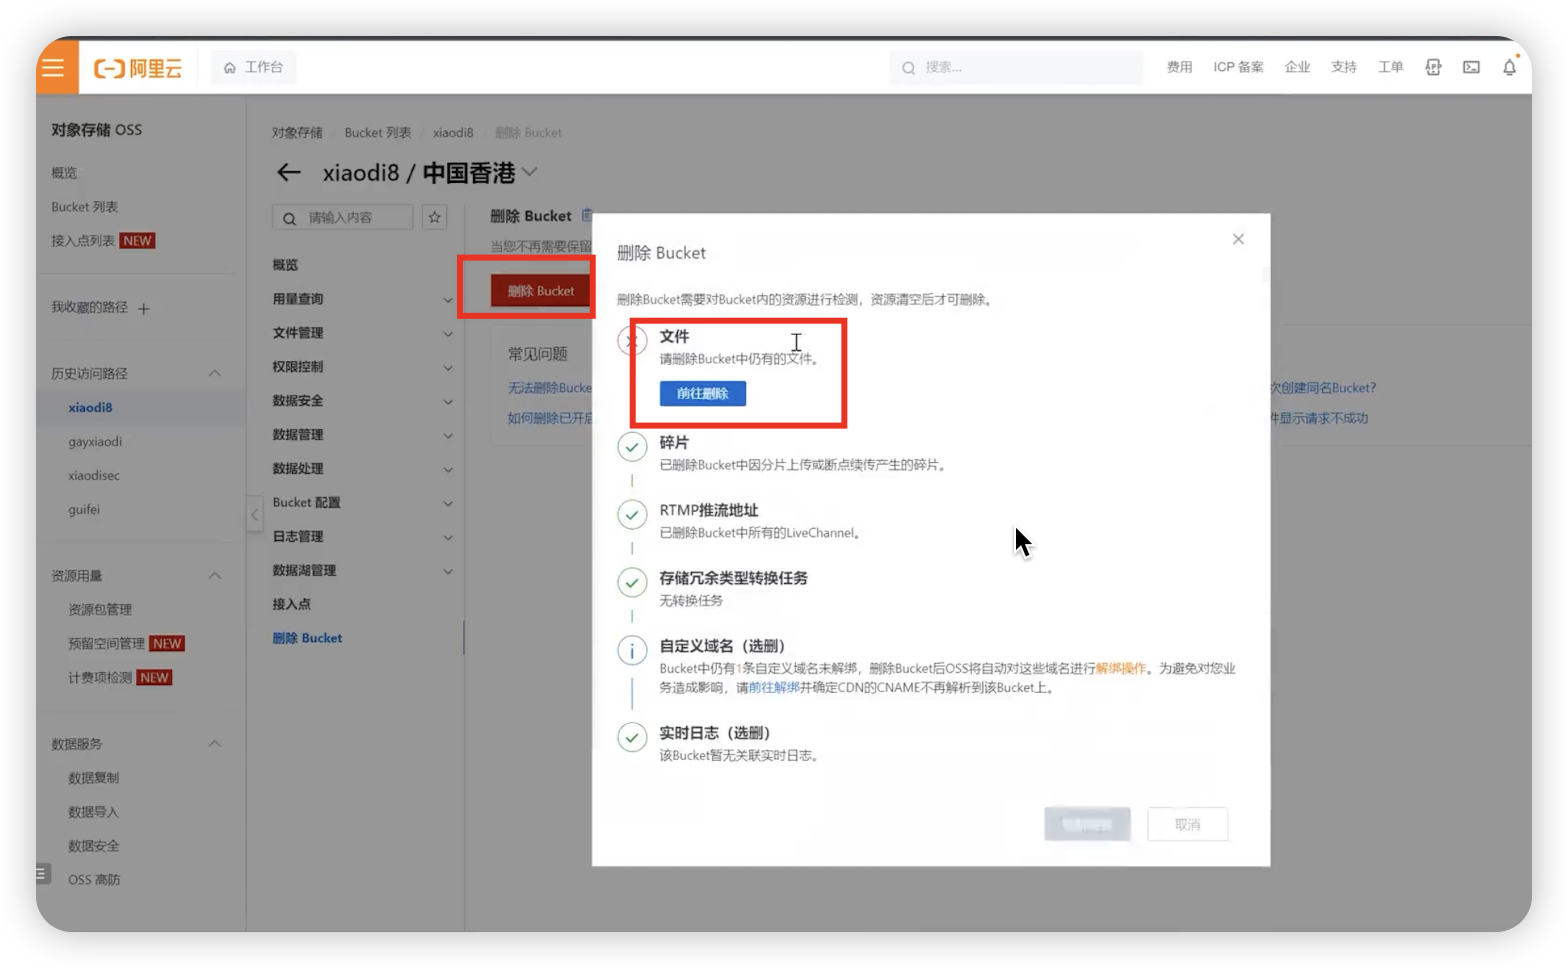Open the 工作台 workbench button
The width and height of the screenshot is (1568, 968).
[x=253, y=67]
